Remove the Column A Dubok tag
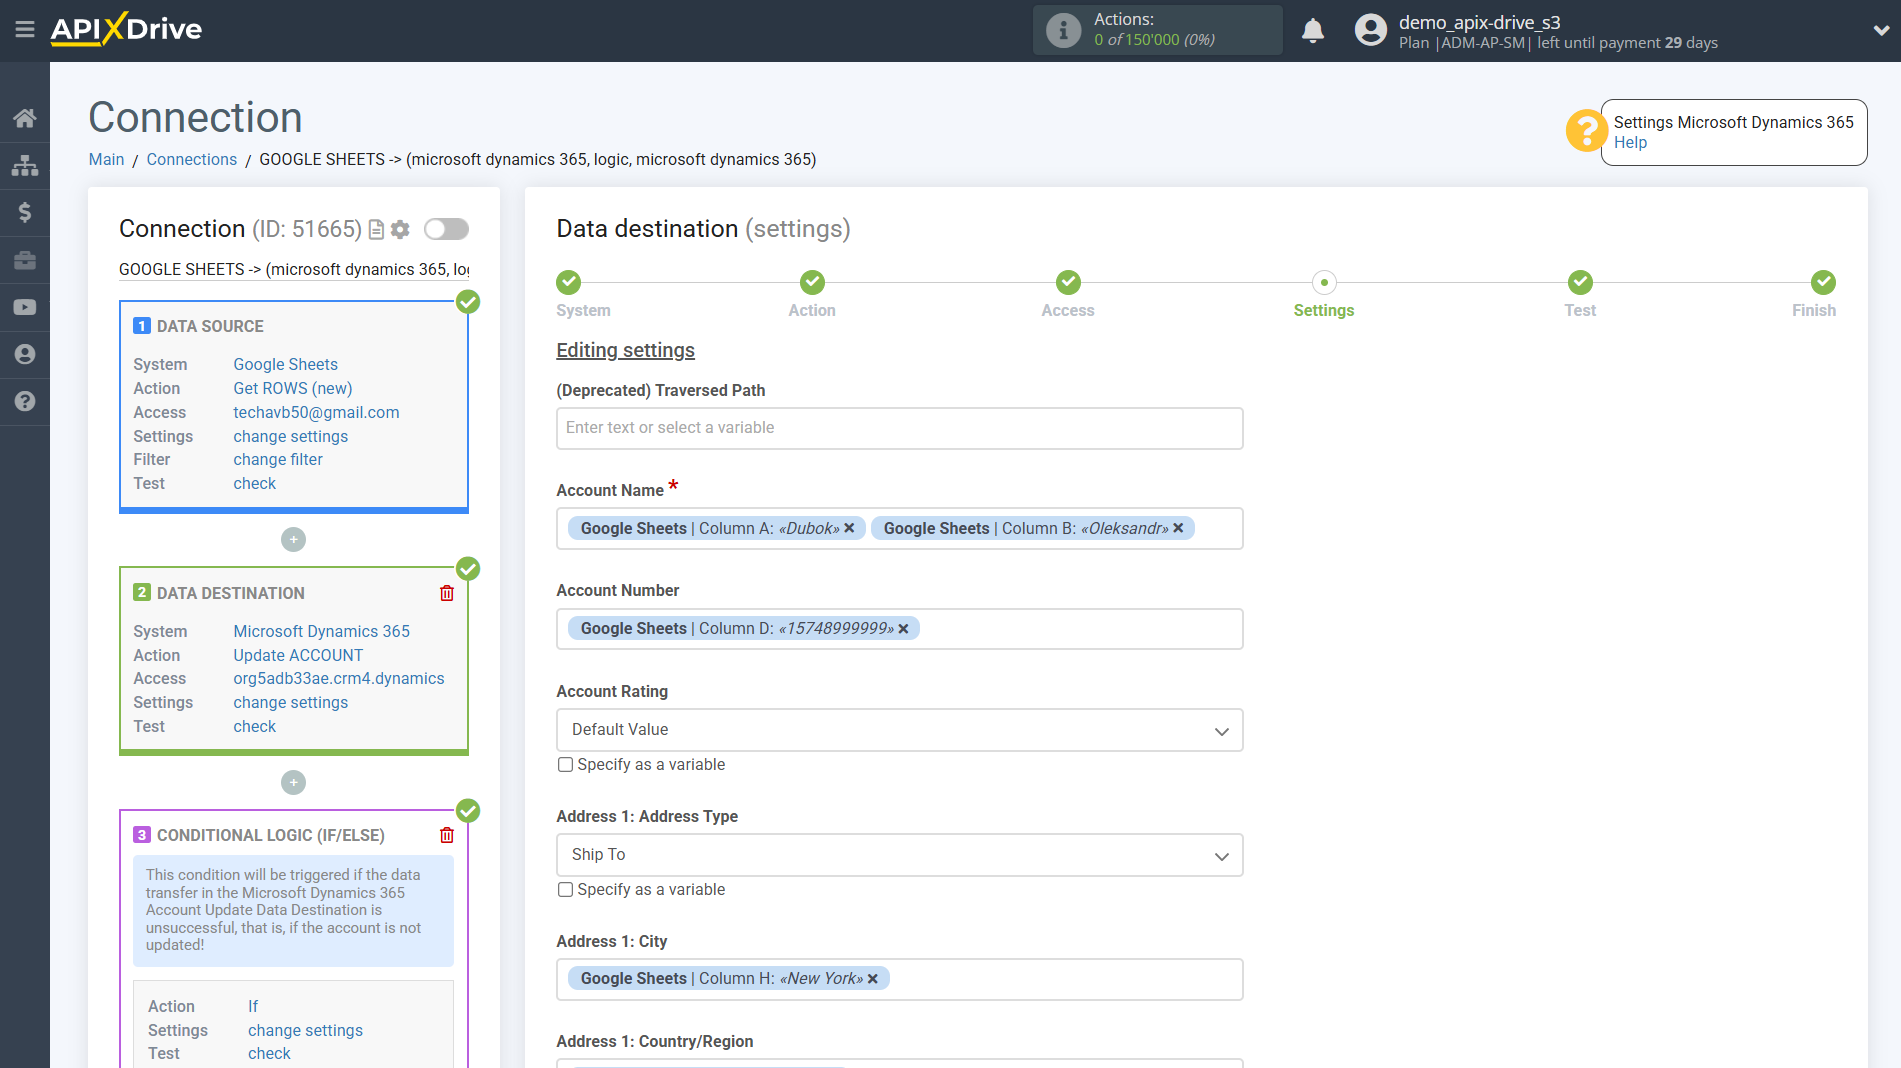This screenshot has width=1901, height=1068. pyautogui.click(x=849, y=528)
